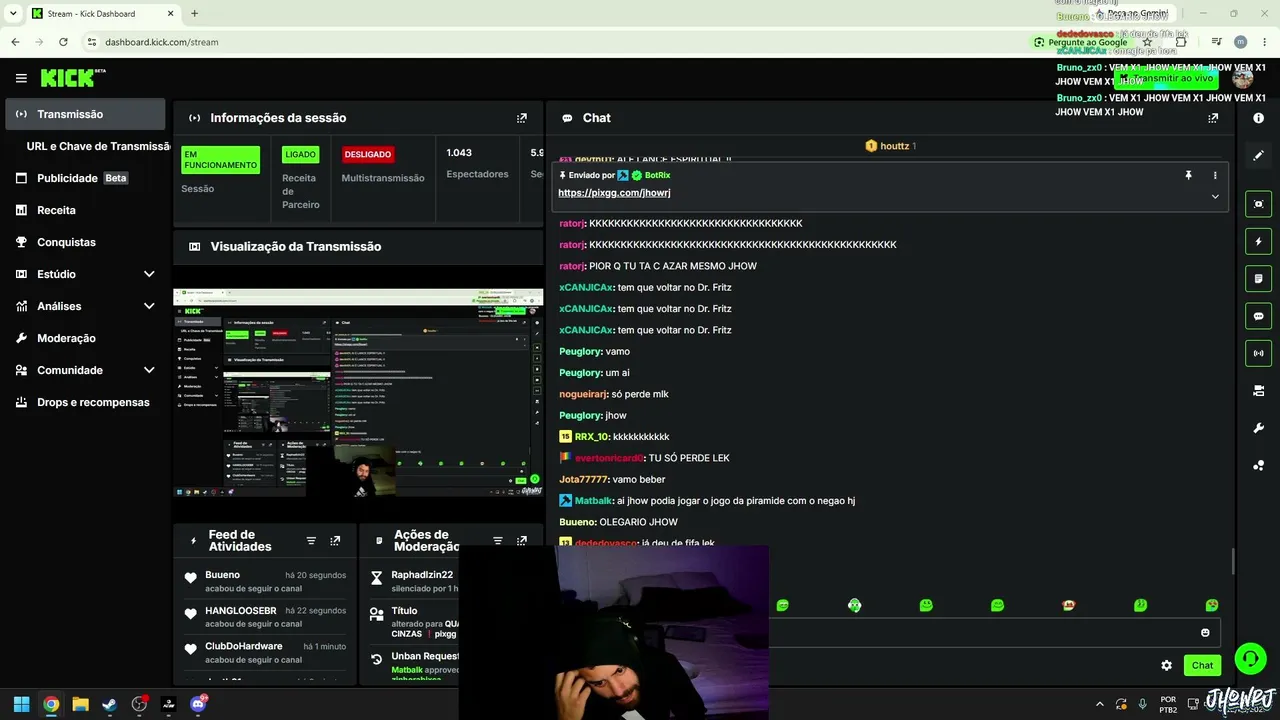Reload the browser page
1280x720 pixels.
(x=63, y=42)
